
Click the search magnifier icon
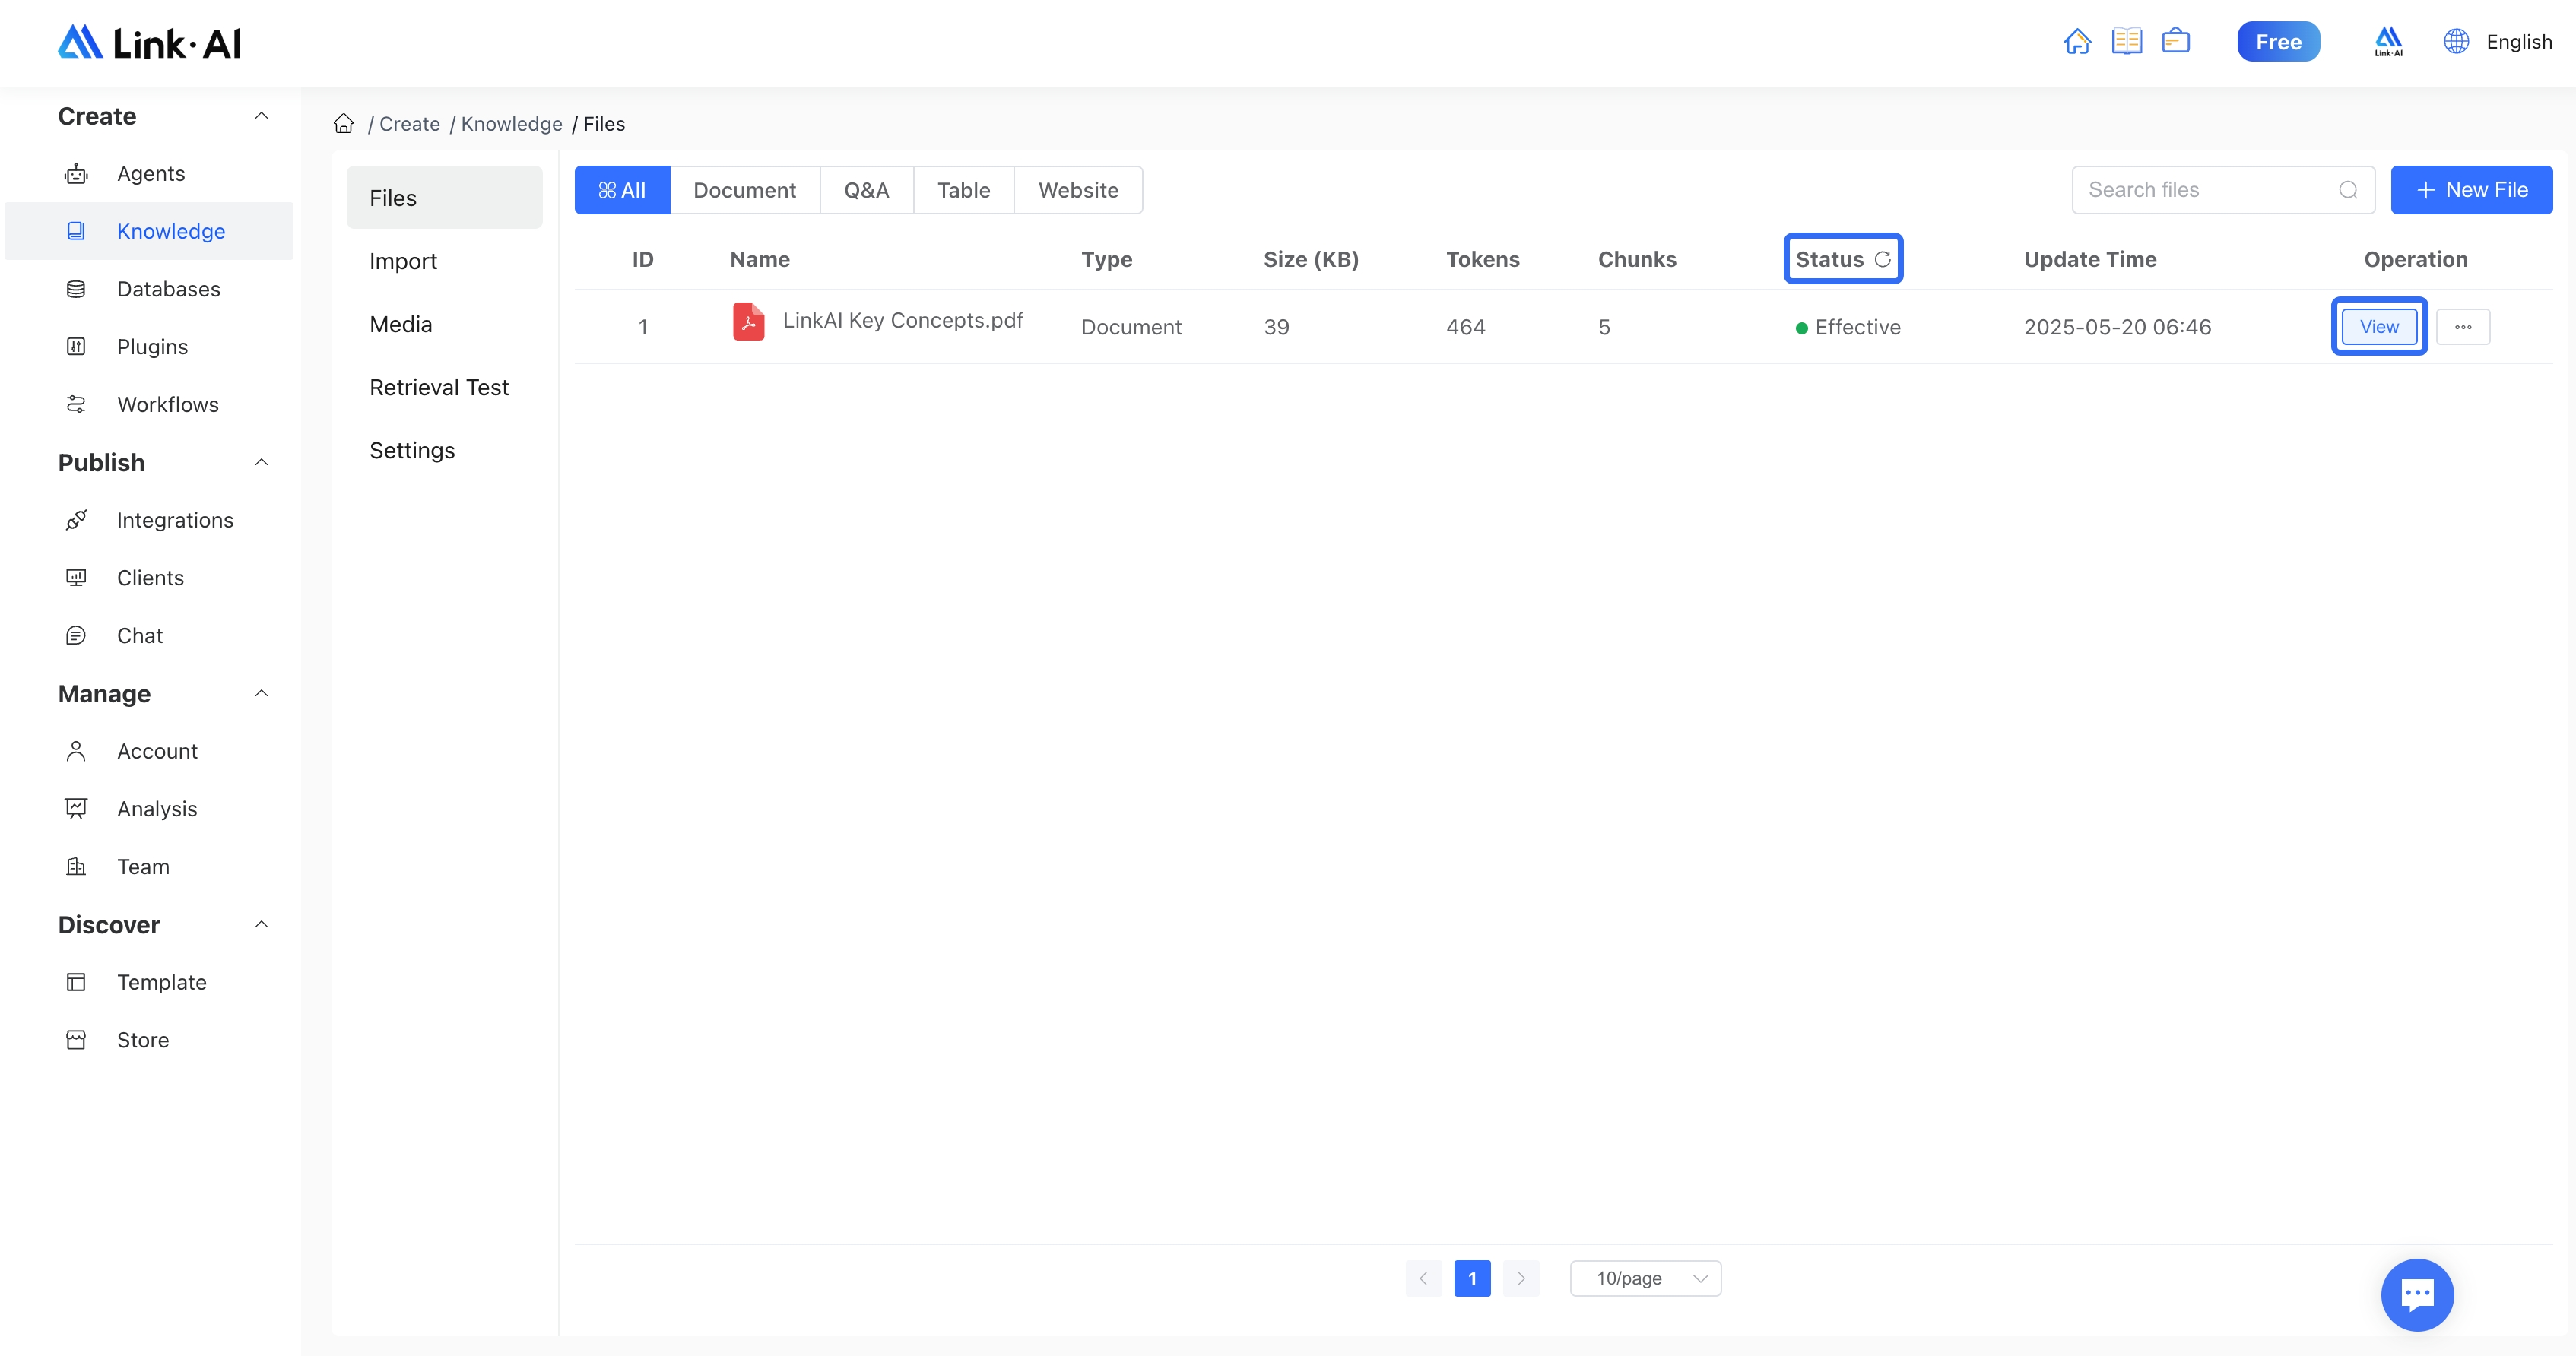point(2348,190)
